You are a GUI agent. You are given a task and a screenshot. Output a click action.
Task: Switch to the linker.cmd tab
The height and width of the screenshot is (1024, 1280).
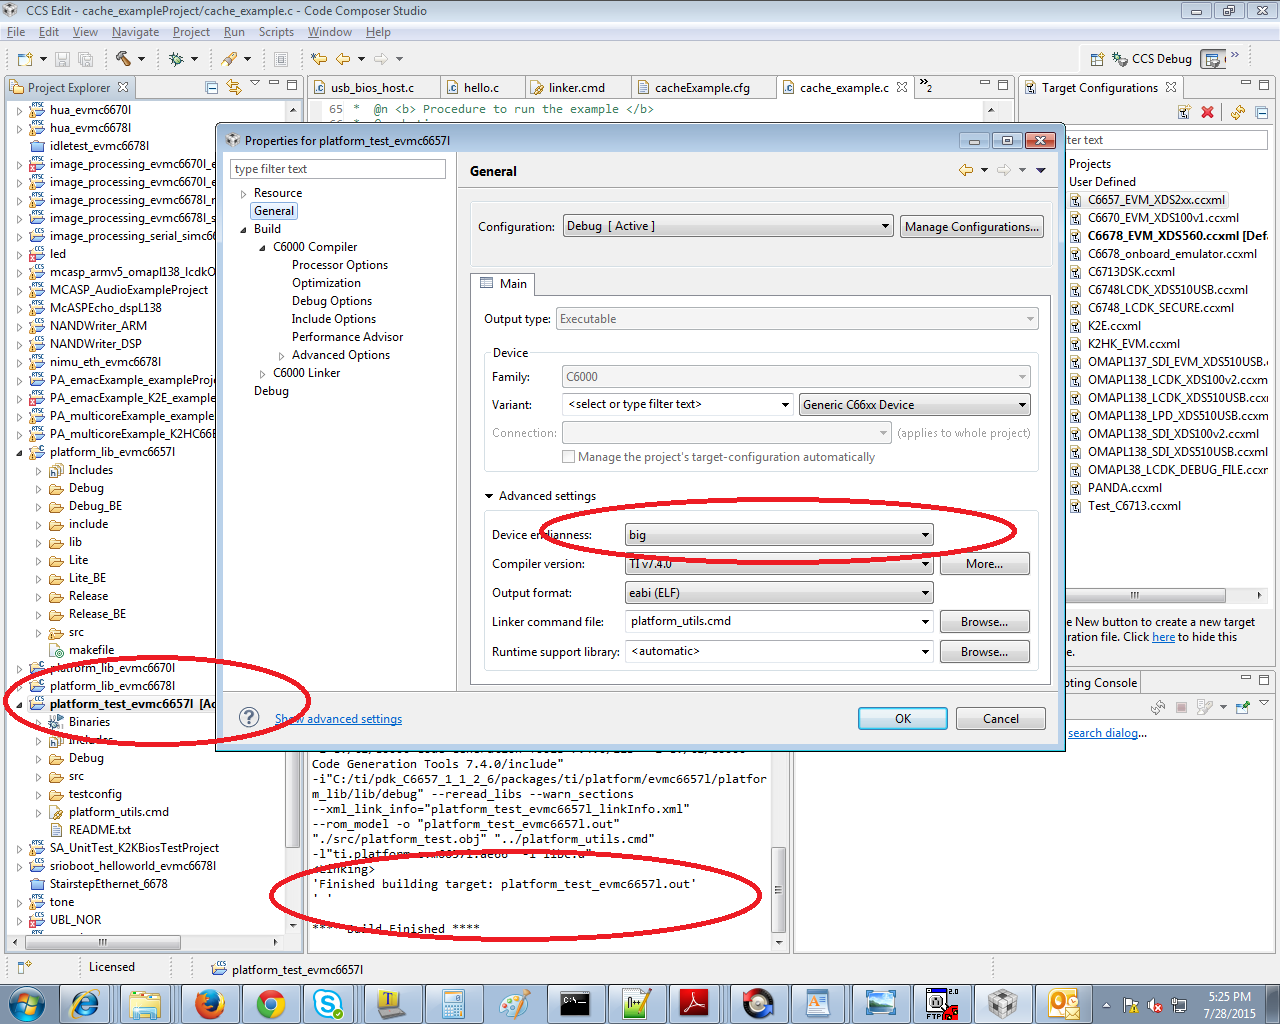[576, 88]
